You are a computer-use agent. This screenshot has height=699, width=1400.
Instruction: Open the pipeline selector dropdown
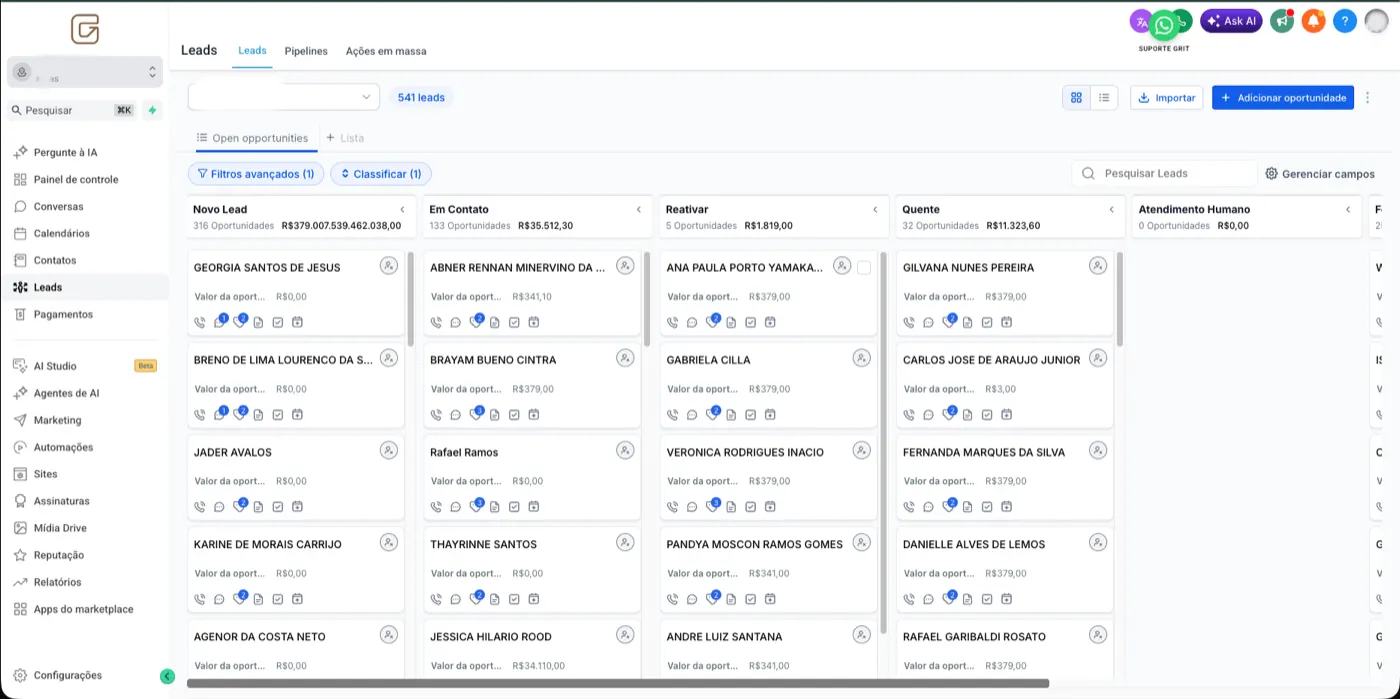coord(284,97)
